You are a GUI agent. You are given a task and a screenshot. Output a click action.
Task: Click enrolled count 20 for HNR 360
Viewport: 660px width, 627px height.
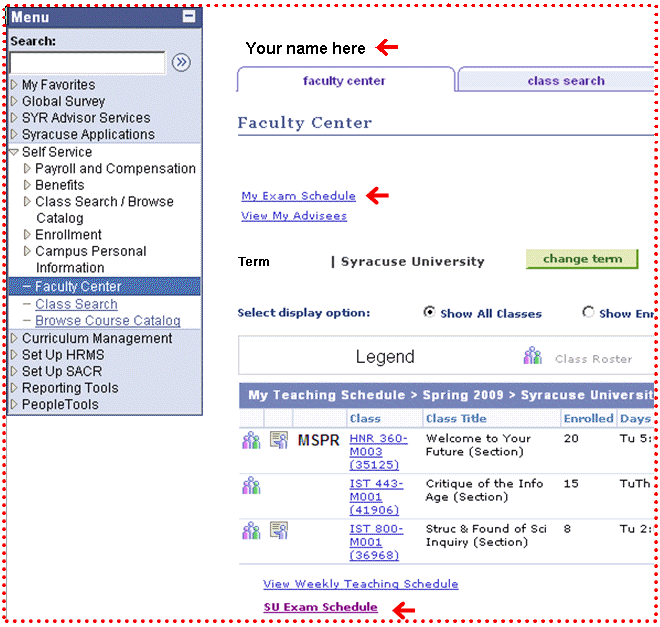[x=571, y=438]
